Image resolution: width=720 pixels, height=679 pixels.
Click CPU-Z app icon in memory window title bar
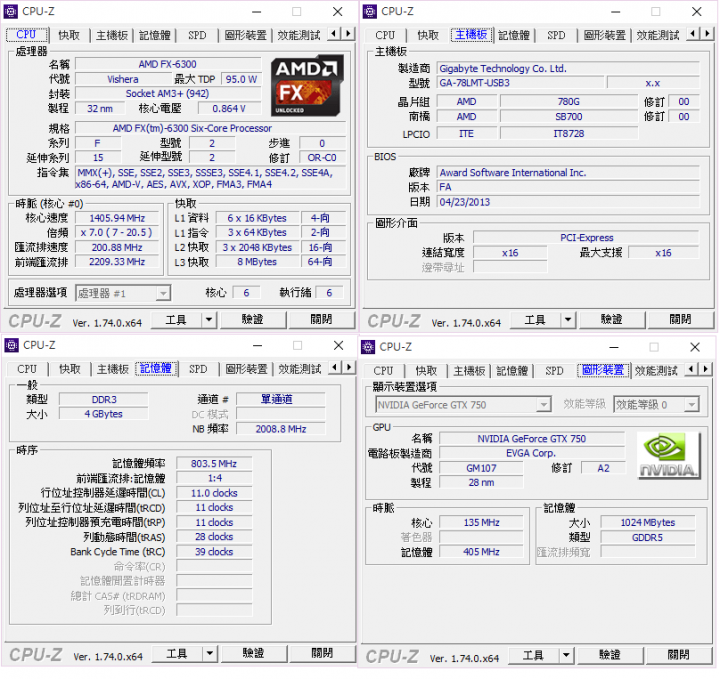click(x=12, y=345)
